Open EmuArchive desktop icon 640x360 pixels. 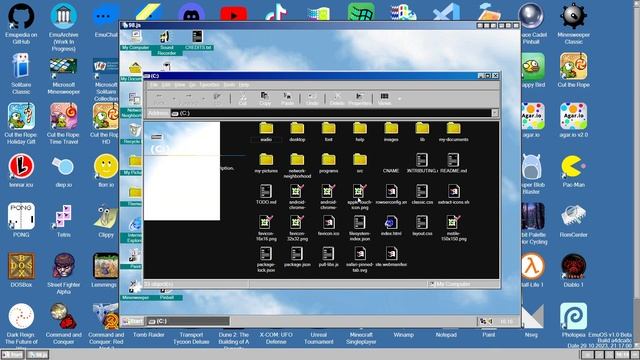[x=63, y=27]
